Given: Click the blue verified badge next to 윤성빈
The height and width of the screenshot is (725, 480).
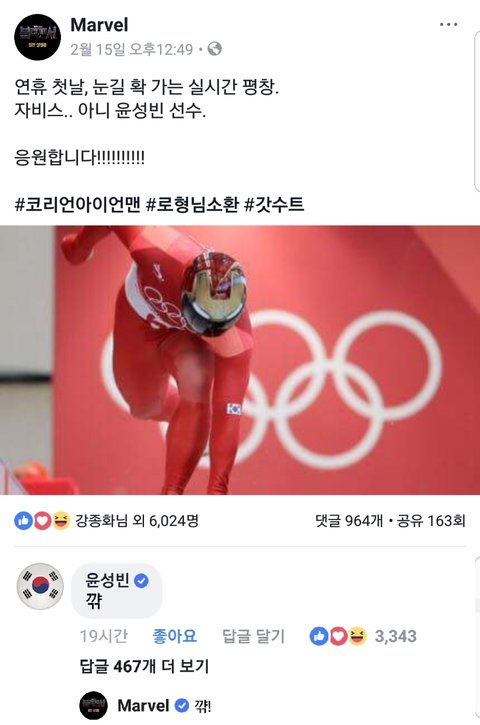Looking at the screenshot, I should (x=141, y=580).
